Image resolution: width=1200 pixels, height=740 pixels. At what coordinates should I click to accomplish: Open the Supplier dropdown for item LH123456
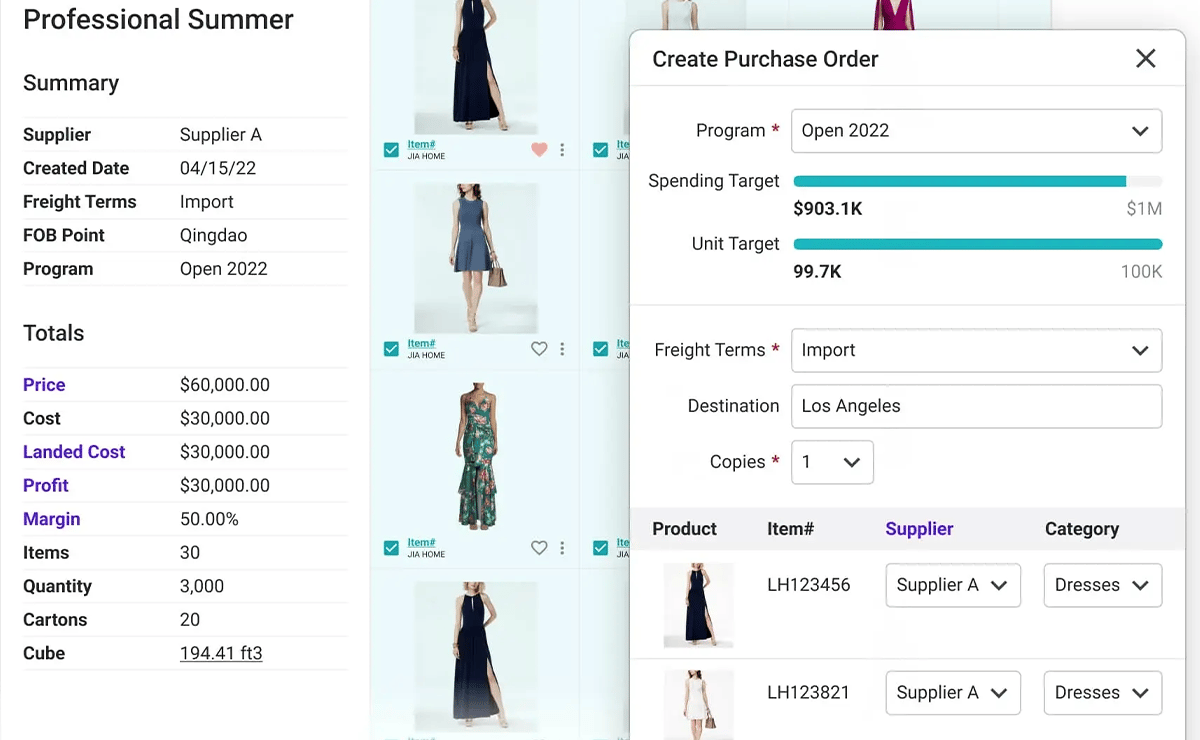[952, 585]
